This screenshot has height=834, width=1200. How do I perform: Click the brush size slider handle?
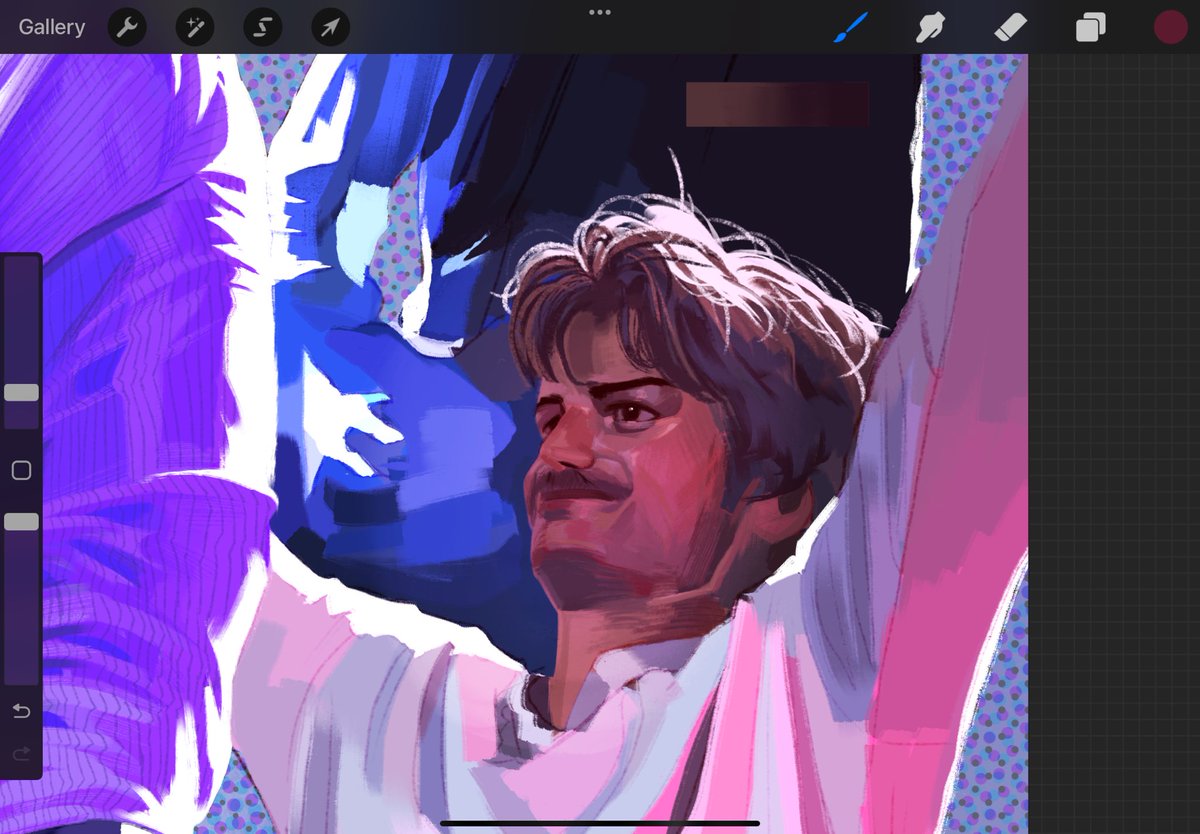21,393
